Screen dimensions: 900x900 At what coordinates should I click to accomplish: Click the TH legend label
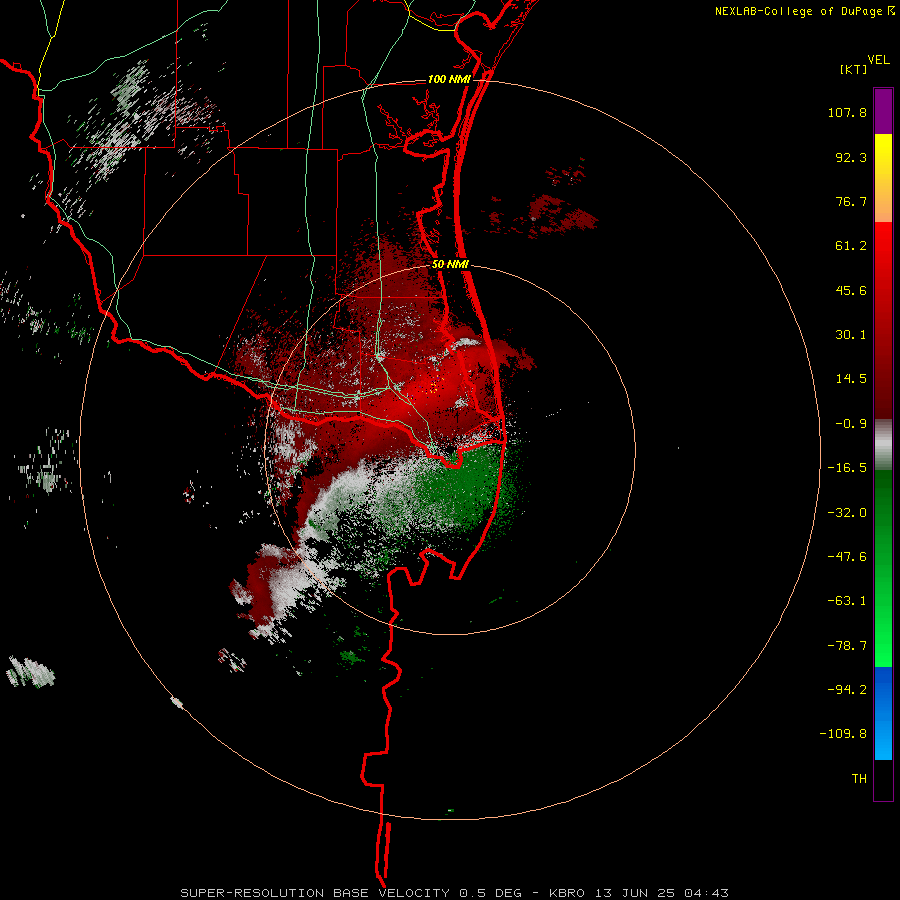pos(859,779)
